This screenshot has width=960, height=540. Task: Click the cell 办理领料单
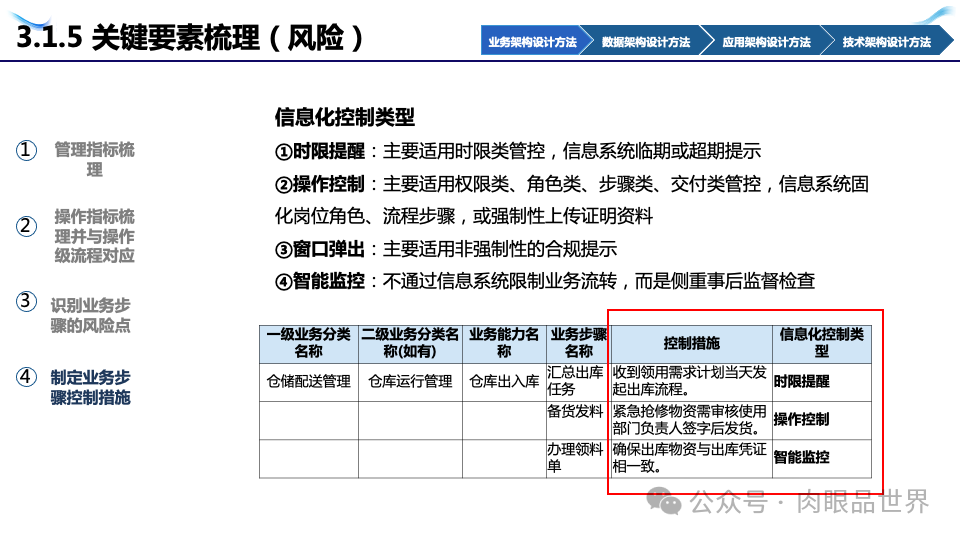(x=579, y=458)
